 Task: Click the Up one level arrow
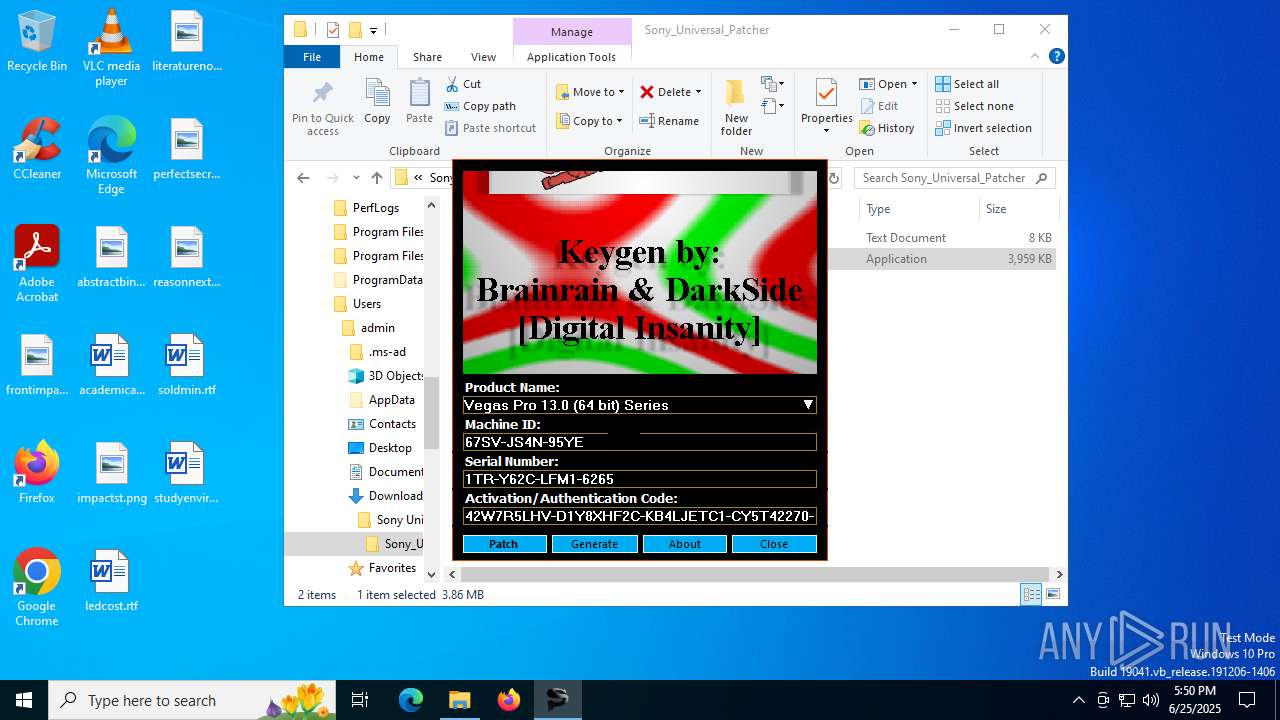pos(377,178)
